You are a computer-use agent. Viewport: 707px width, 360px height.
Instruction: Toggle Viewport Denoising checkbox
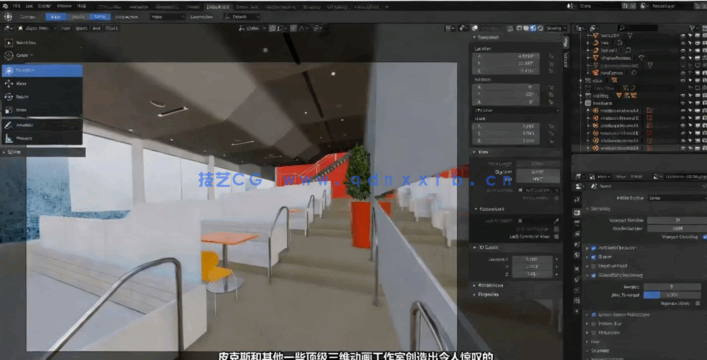click(705, 237)
